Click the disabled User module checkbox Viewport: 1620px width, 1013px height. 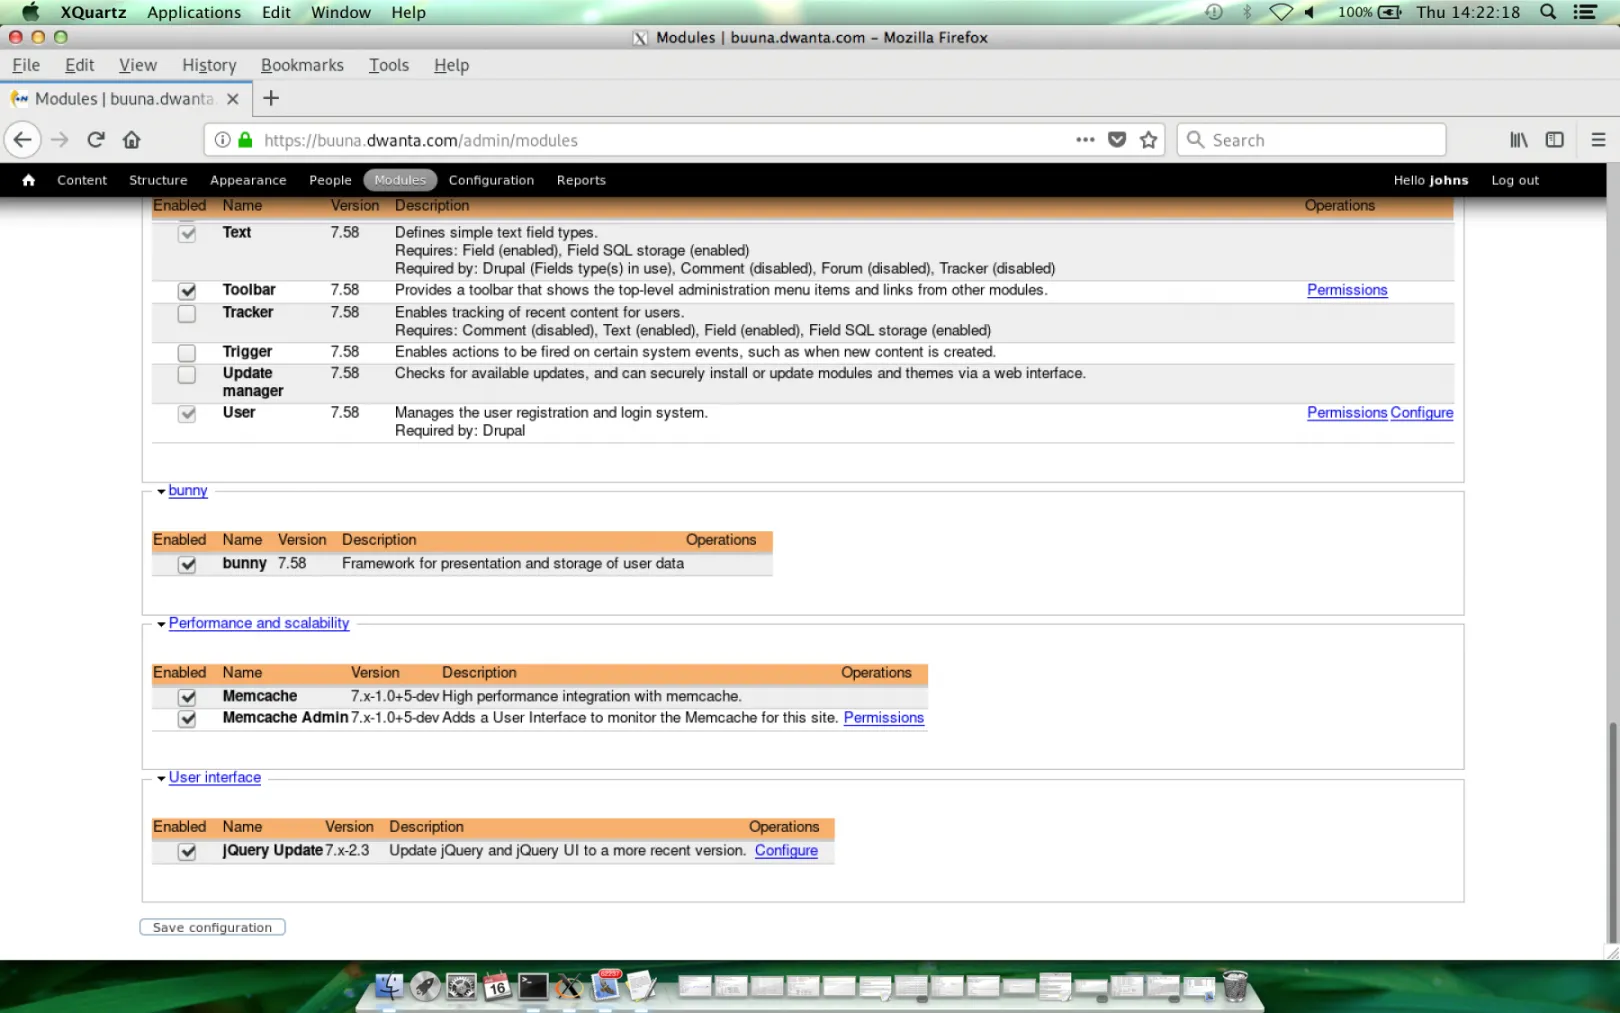(x=187, y=414)
